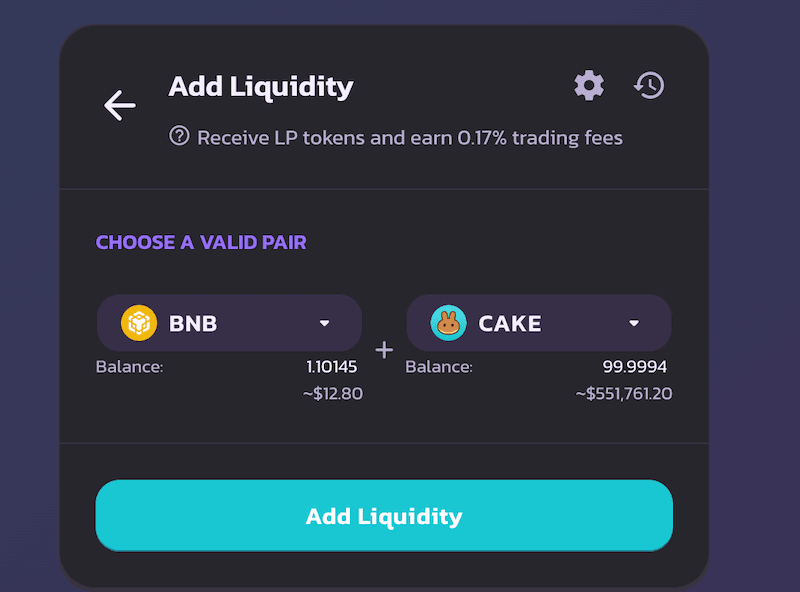Image resolution: width=800 pixels, height=592 pixels.
Task: Expand the BNB dropdown caret
Action: point(324,323)
